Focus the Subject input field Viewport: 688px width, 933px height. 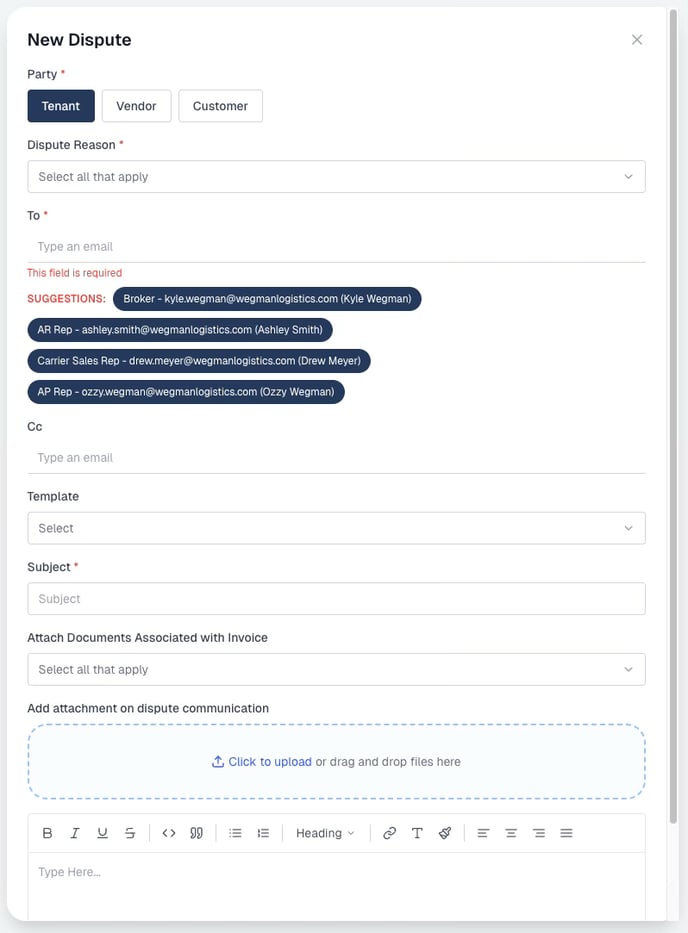[x=336, y=599]
